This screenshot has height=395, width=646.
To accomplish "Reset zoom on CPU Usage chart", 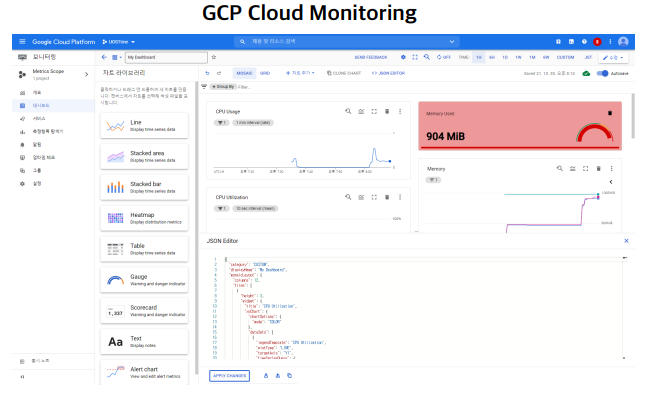I will tap(348, 112).
